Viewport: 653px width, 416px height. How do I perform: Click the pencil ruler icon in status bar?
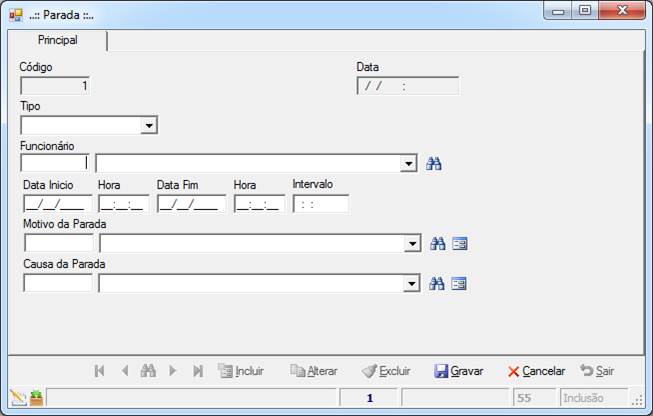17,398
